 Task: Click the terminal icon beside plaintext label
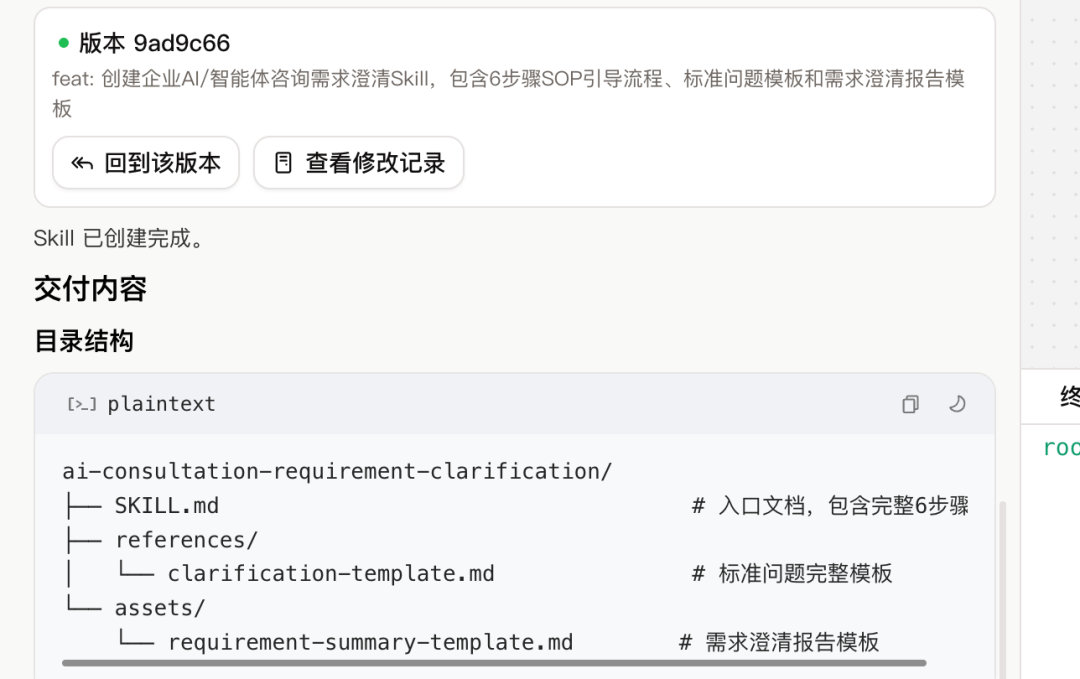click(x=82, y=404)
